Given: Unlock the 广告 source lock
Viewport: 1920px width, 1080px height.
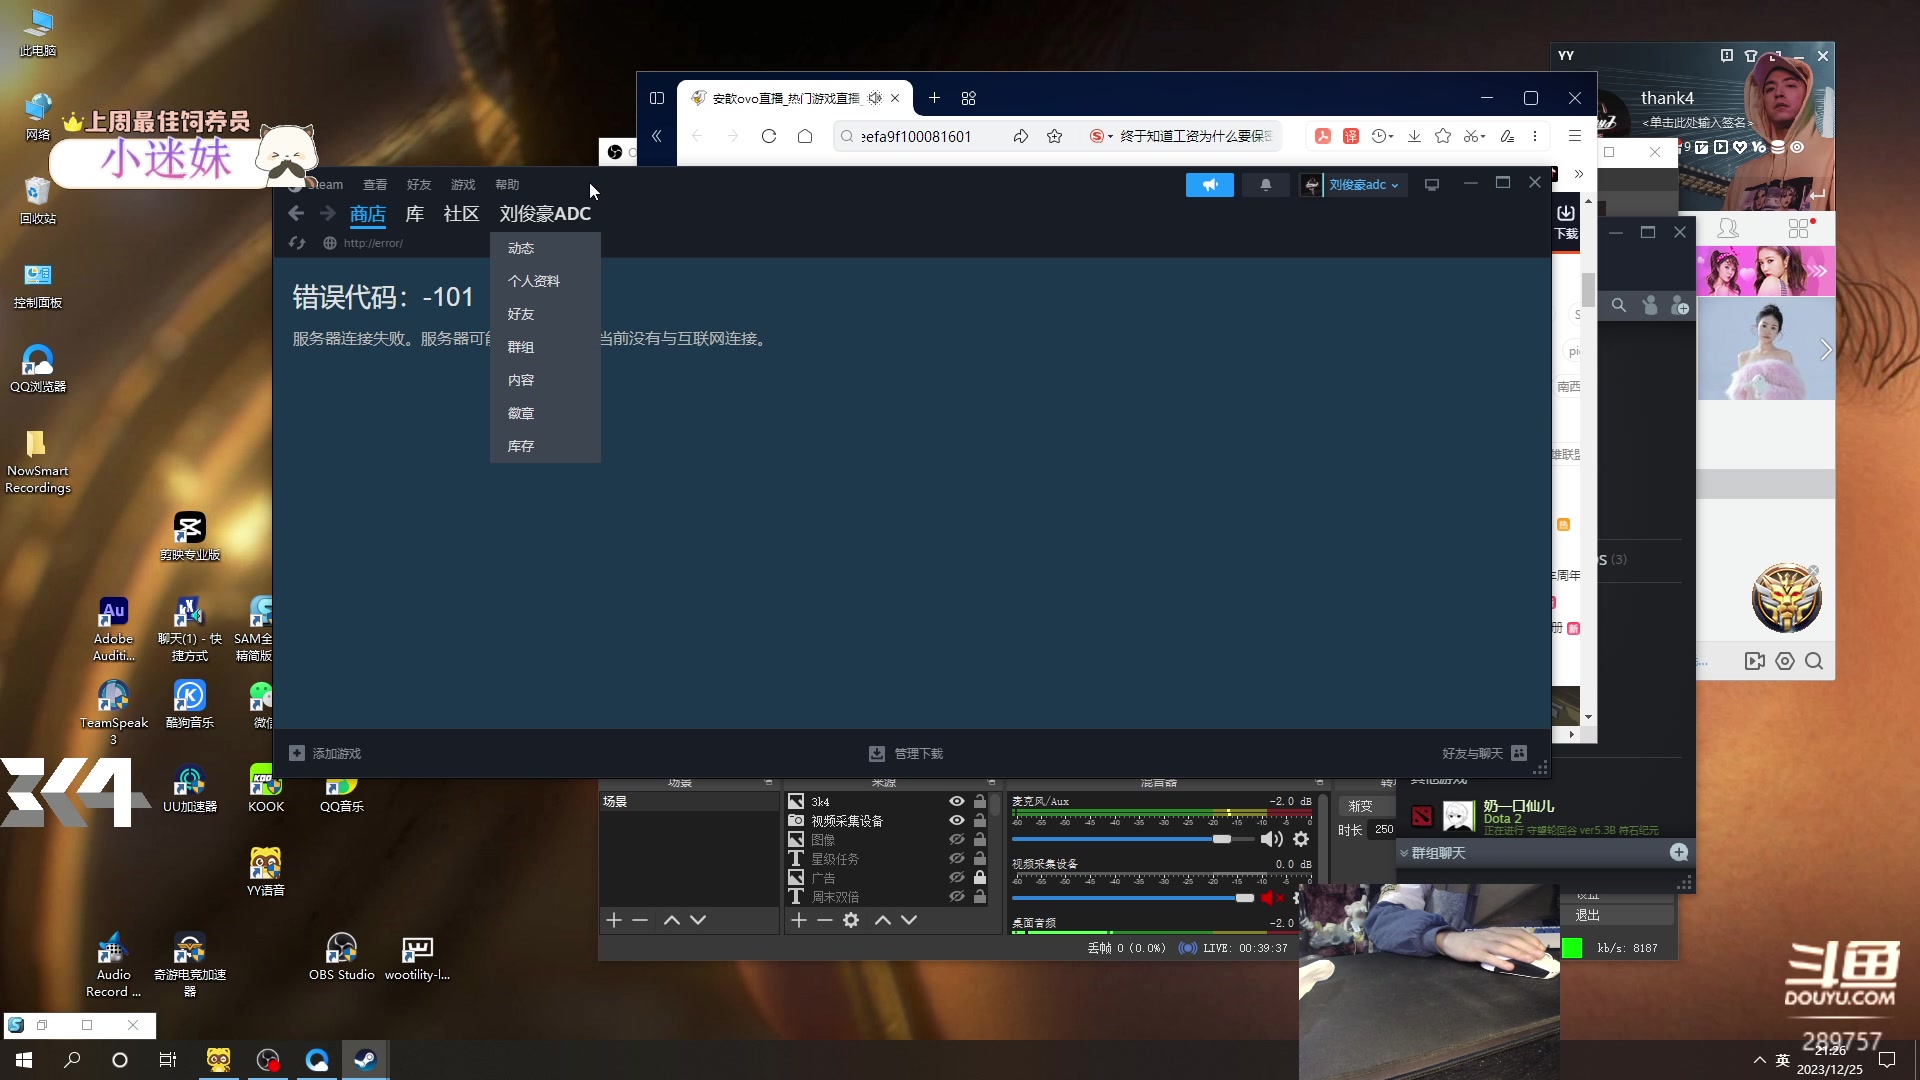Looking at the screenshot, I should [x=980, y=877].
